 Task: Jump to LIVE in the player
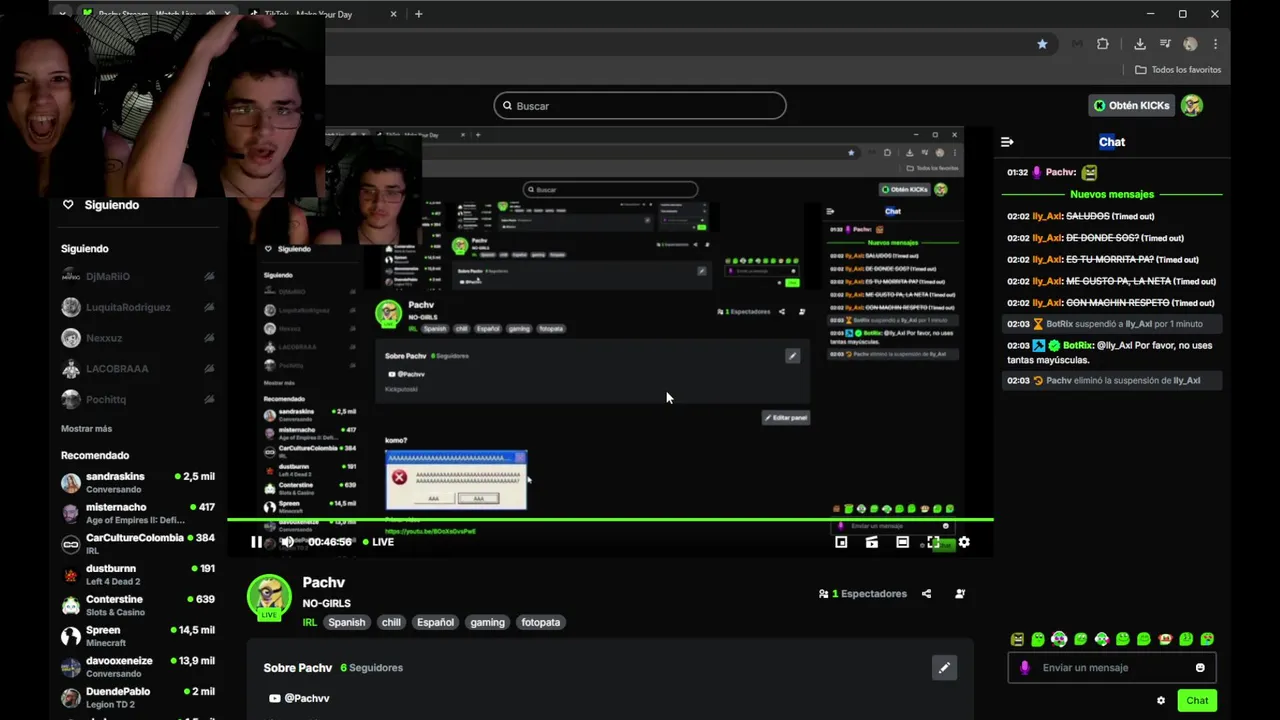point(378,542)
